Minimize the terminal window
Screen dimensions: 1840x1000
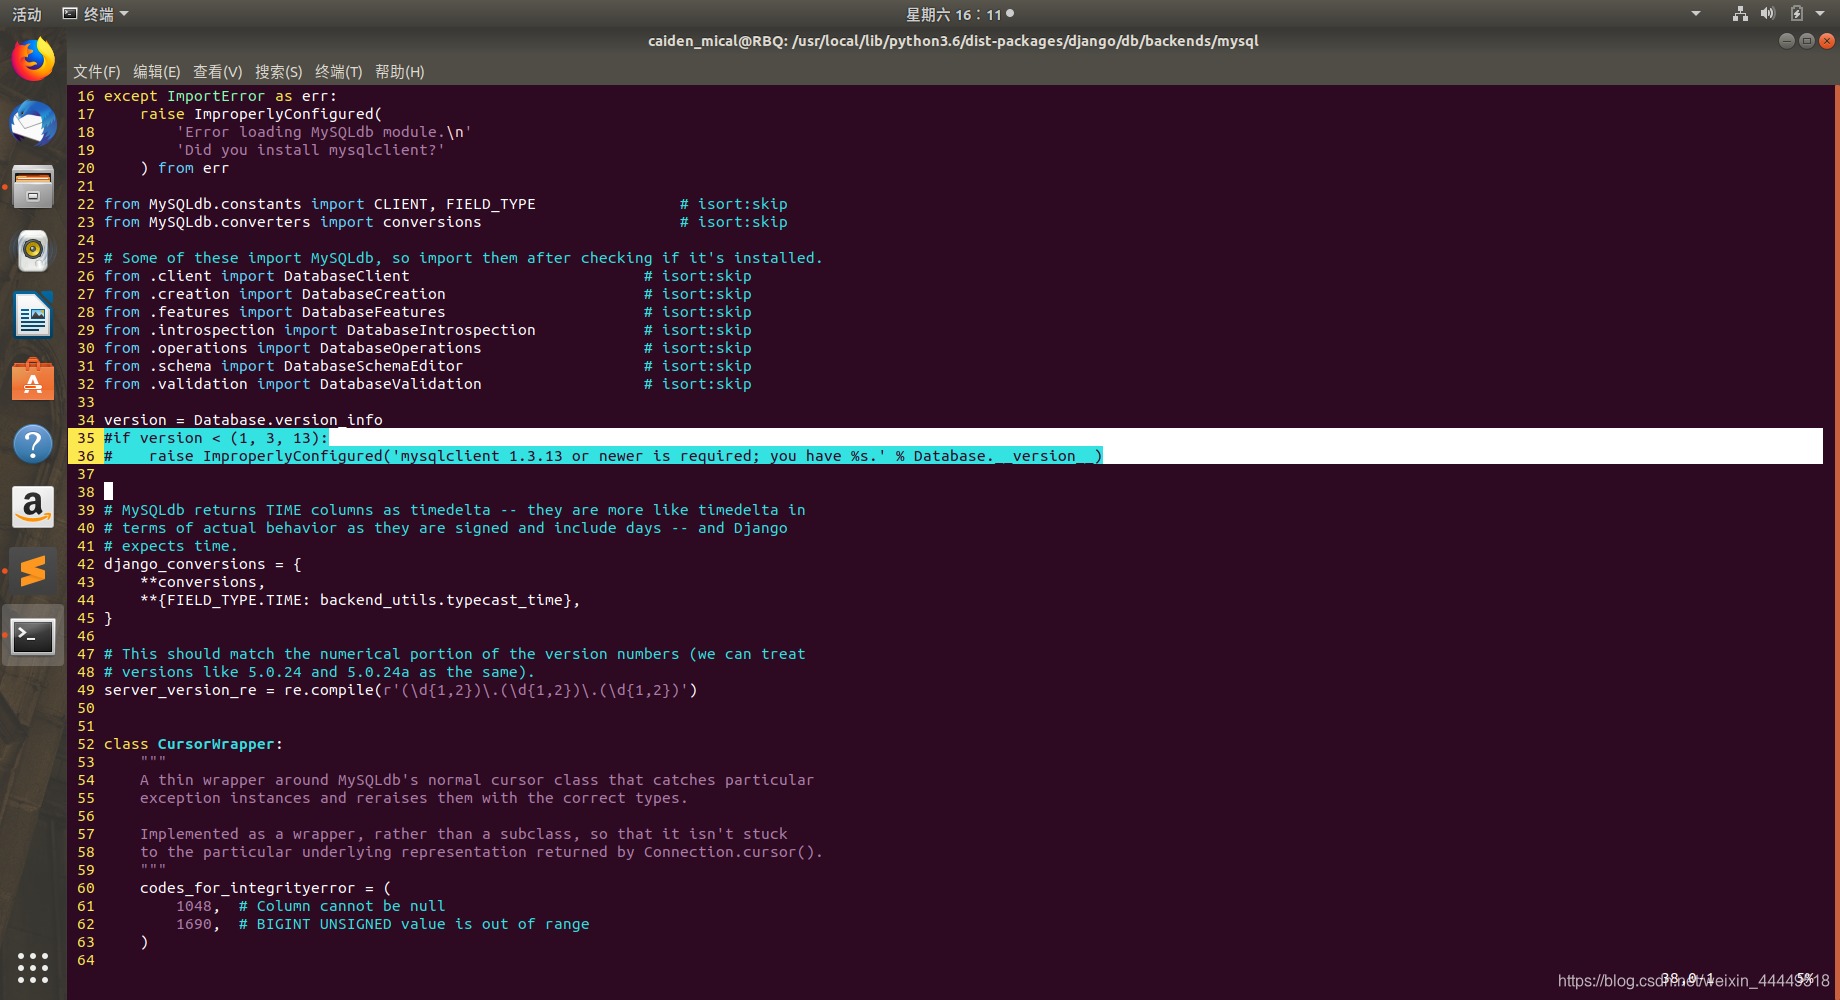(x=1787, y=41)
